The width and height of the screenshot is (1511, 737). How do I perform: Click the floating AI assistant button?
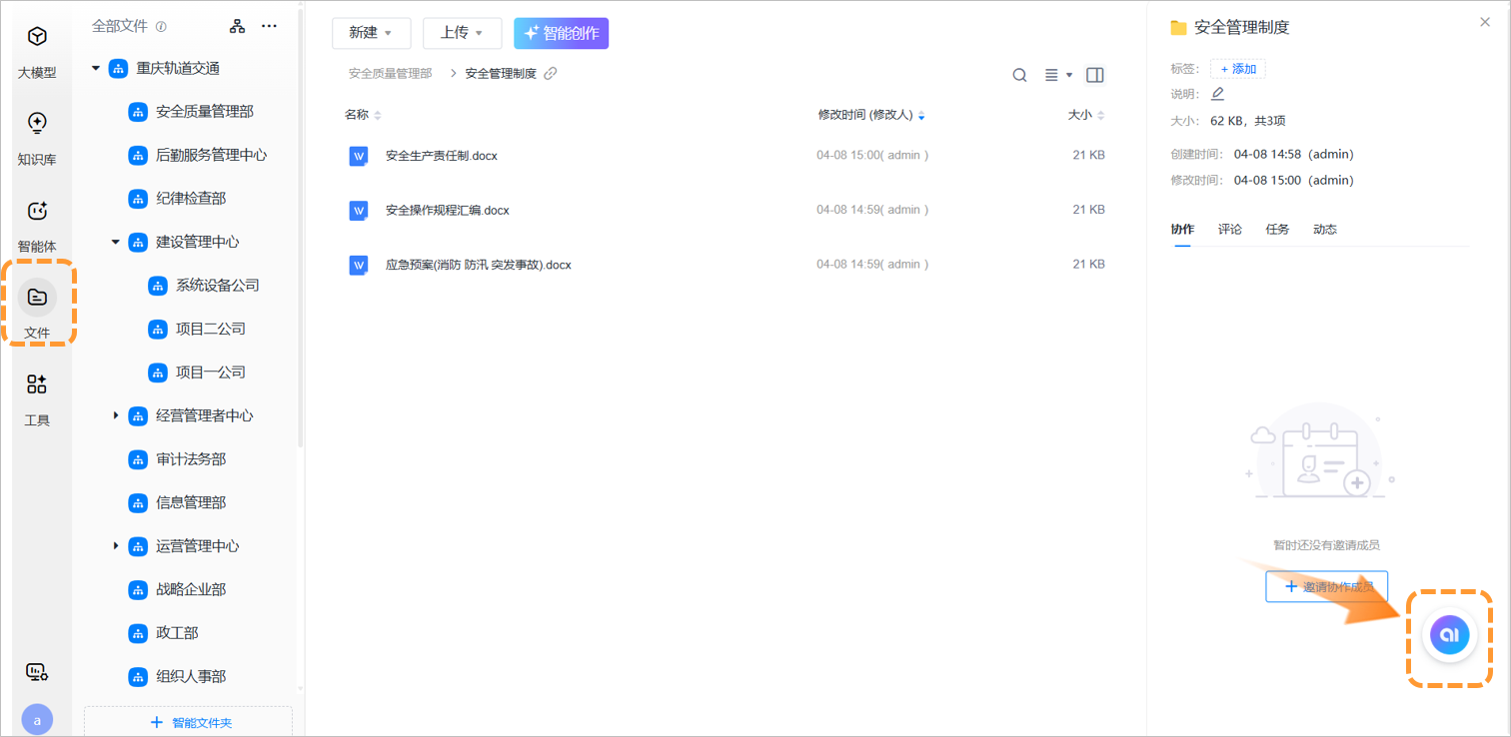point(1449,635)
